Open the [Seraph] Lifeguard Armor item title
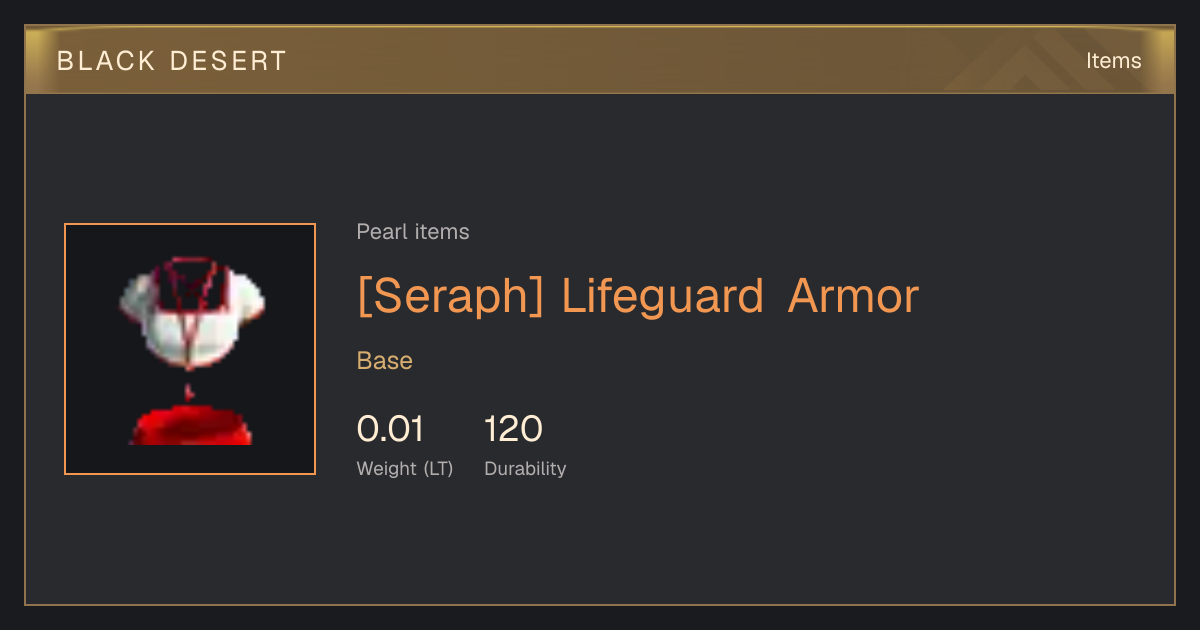This screenshot has width=1200, height=630. 637,296
